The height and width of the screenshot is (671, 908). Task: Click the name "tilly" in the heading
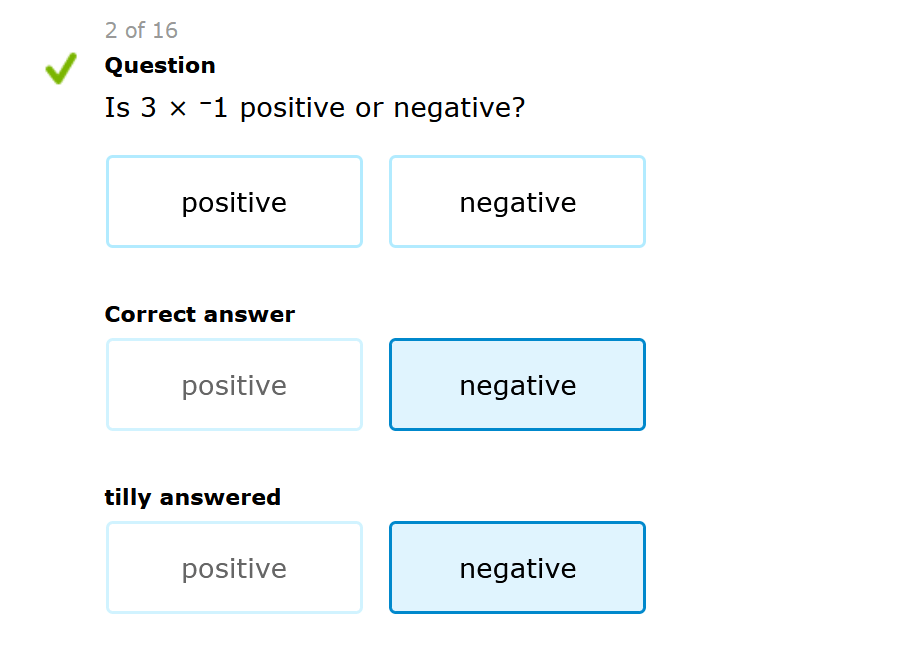(x=127, y=497)
